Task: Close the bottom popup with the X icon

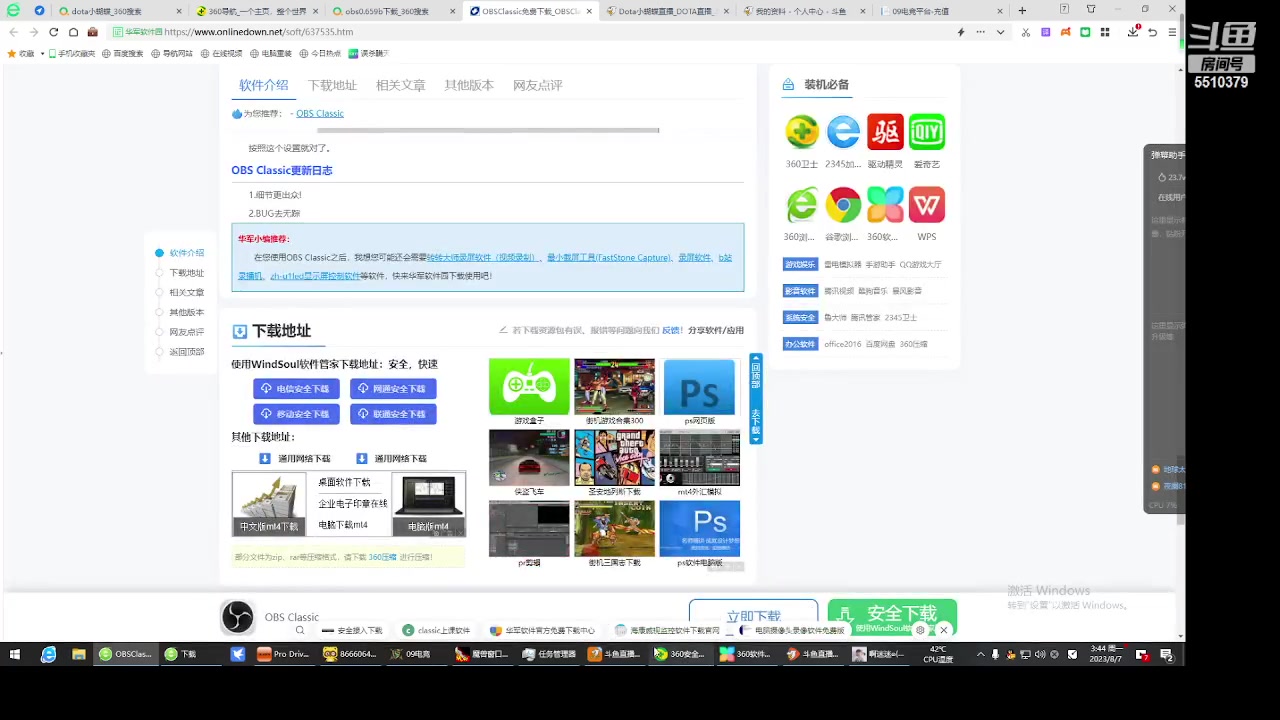Action: 943,630
